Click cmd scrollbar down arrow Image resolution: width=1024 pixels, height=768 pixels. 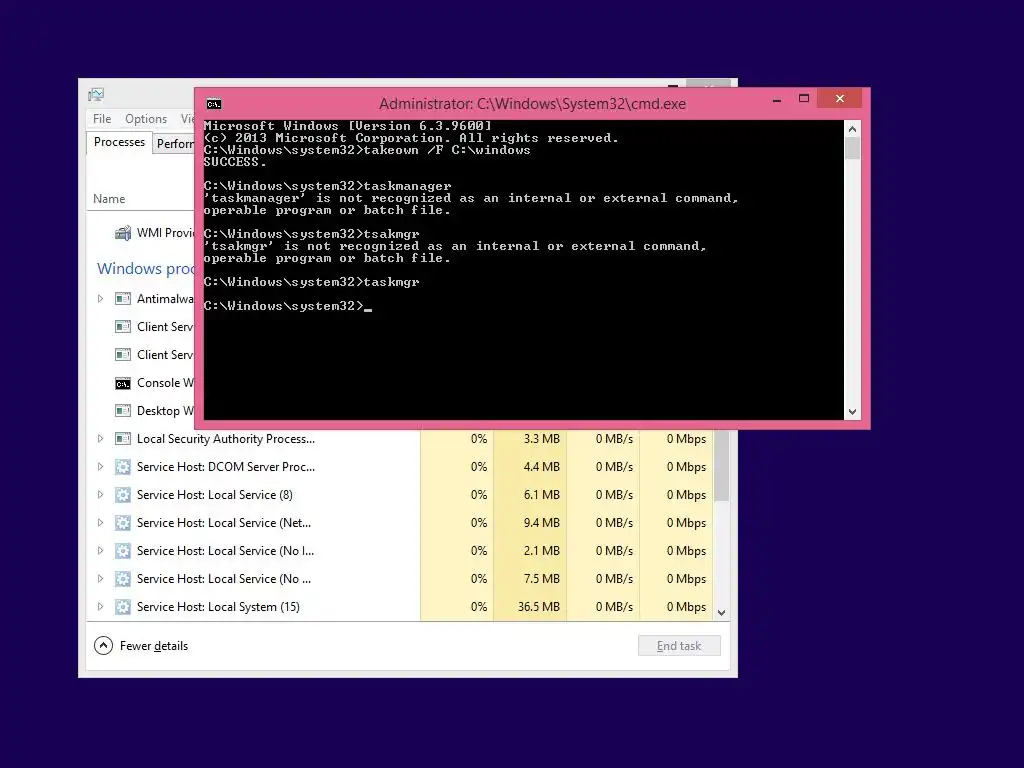tap(852, 411)
